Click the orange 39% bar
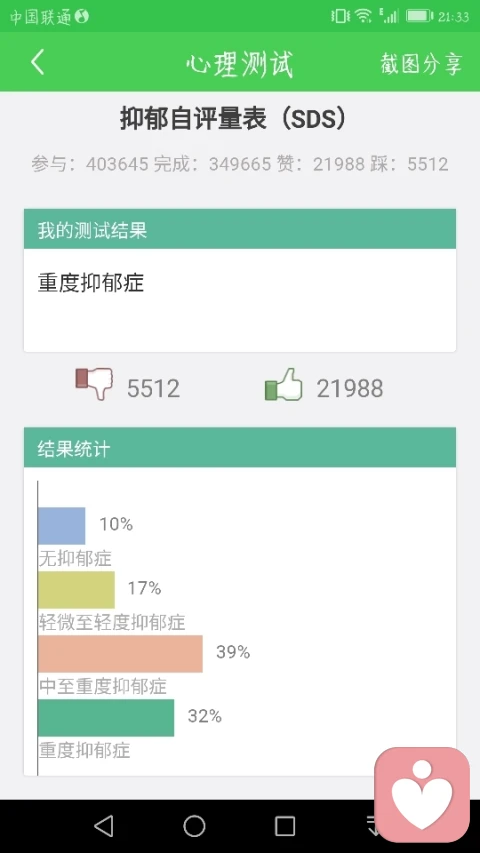Screen dimensions: 480x853 pyautogui.click(x=120, y=654)
